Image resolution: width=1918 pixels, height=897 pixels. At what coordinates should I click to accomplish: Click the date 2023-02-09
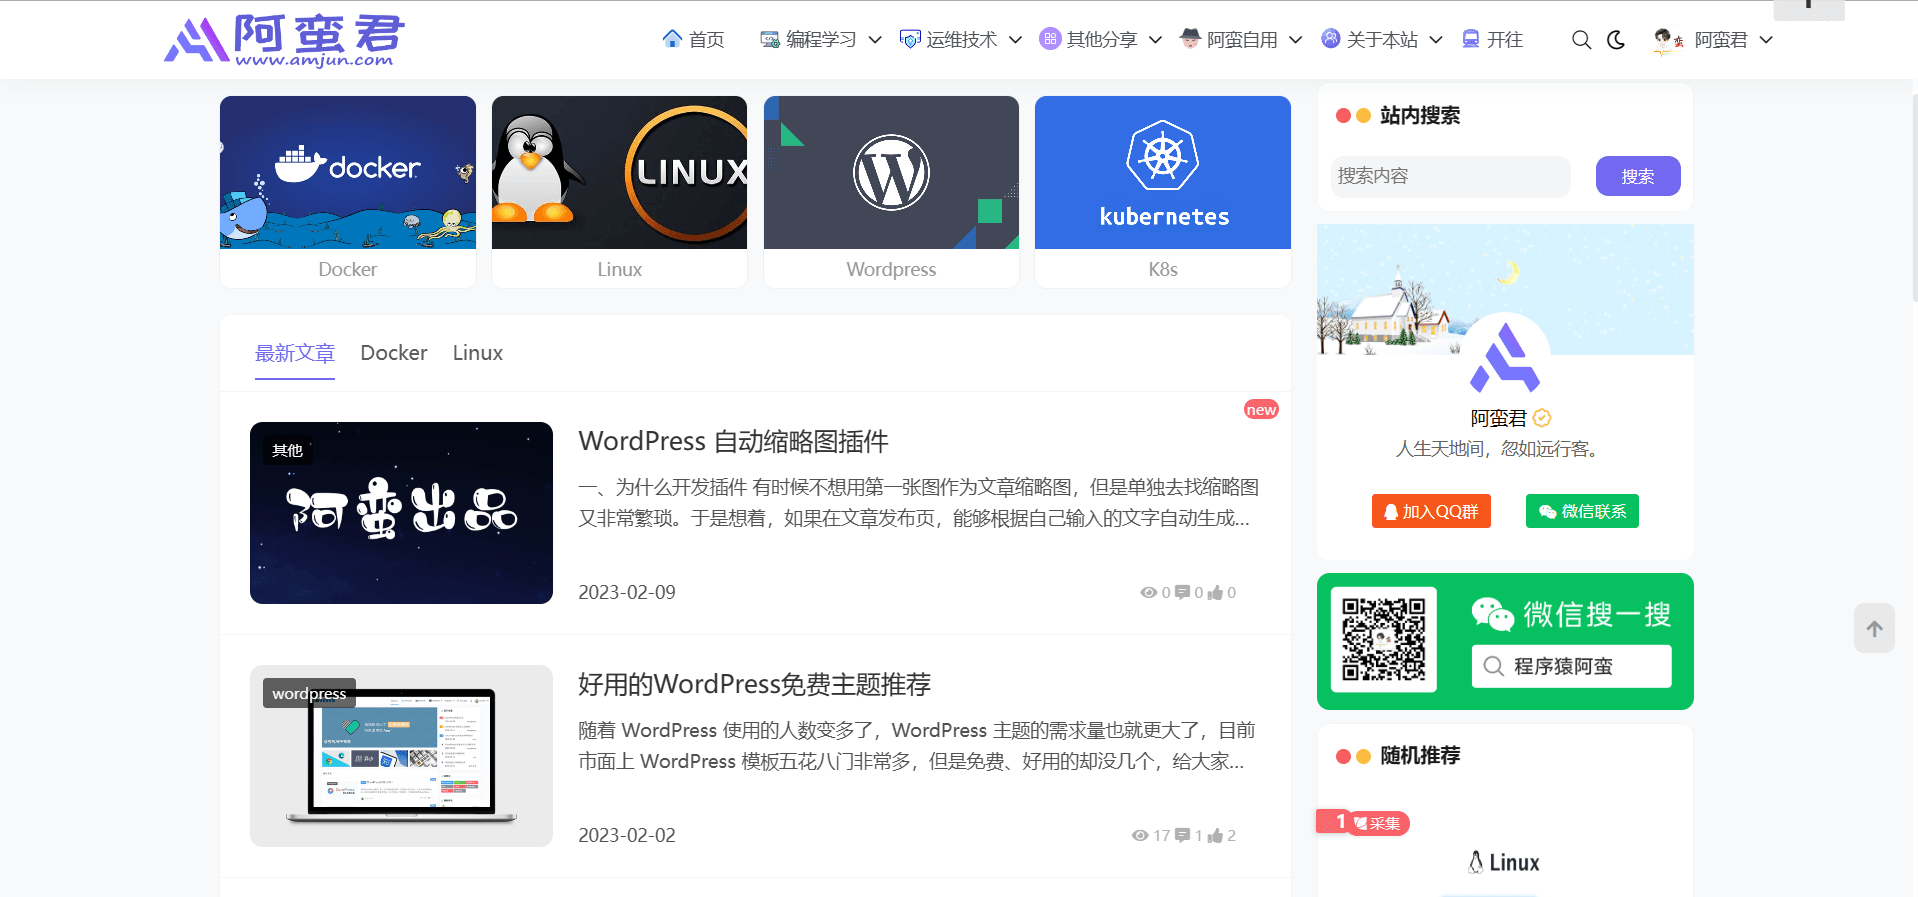click(x=627, y=592)
